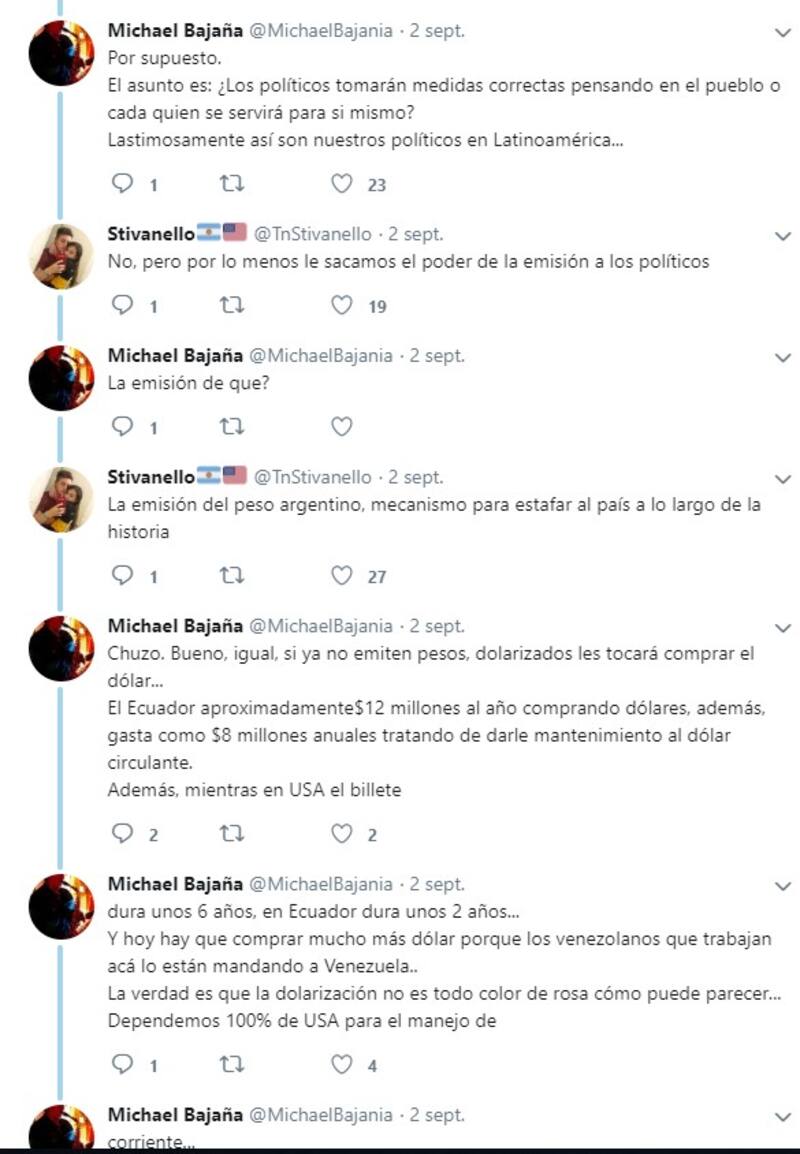This screenshot has height=1154, width=800.
Task: Open the options chevron on the first tweet
Action: coord(783,33)
